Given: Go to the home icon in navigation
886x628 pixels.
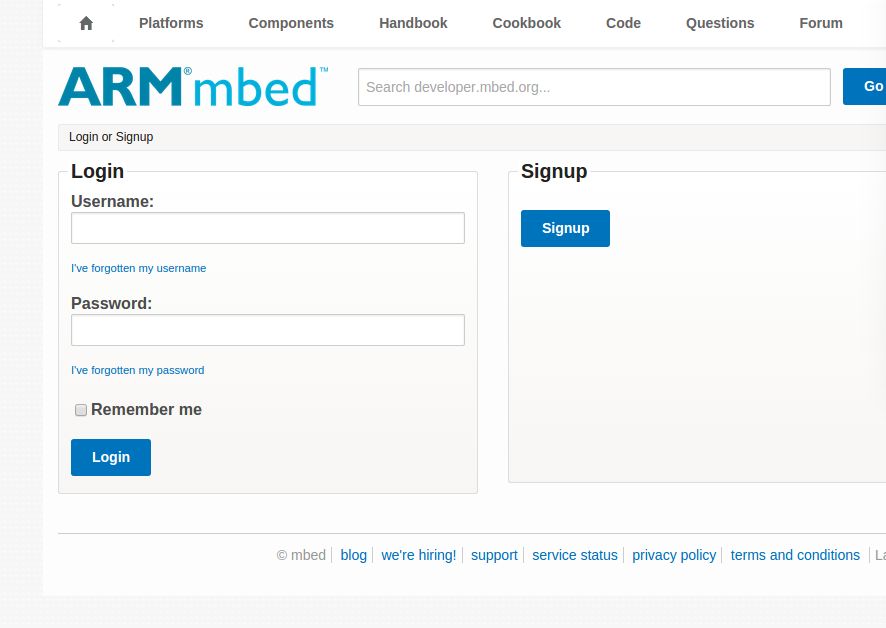Looking at the screenshot, I should click(86, 23).
